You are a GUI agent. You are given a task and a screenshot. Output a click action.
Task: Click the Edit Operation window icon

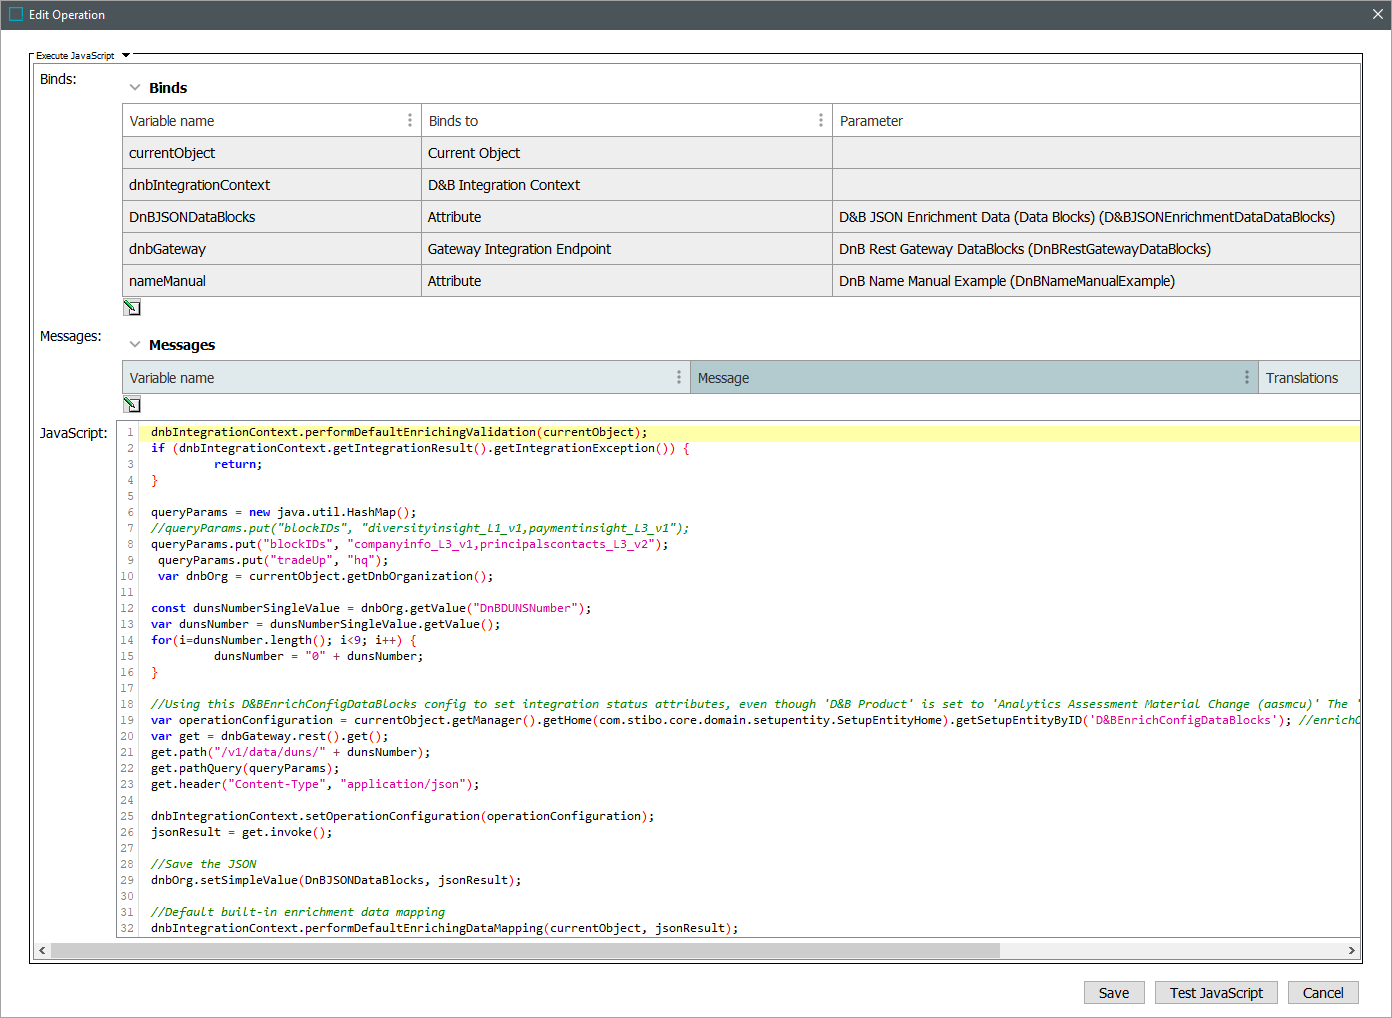pyautogui.click(x=15, y=15)
